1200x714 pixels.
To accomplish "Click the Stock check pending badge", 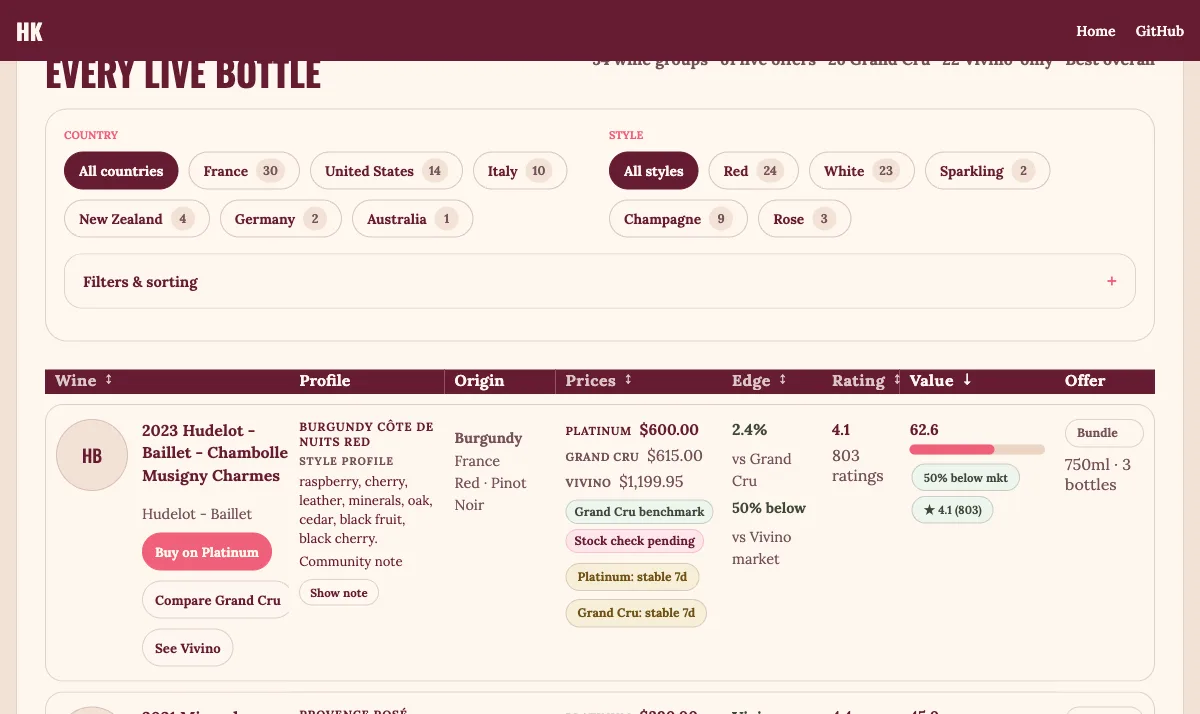I will (635, 540).
